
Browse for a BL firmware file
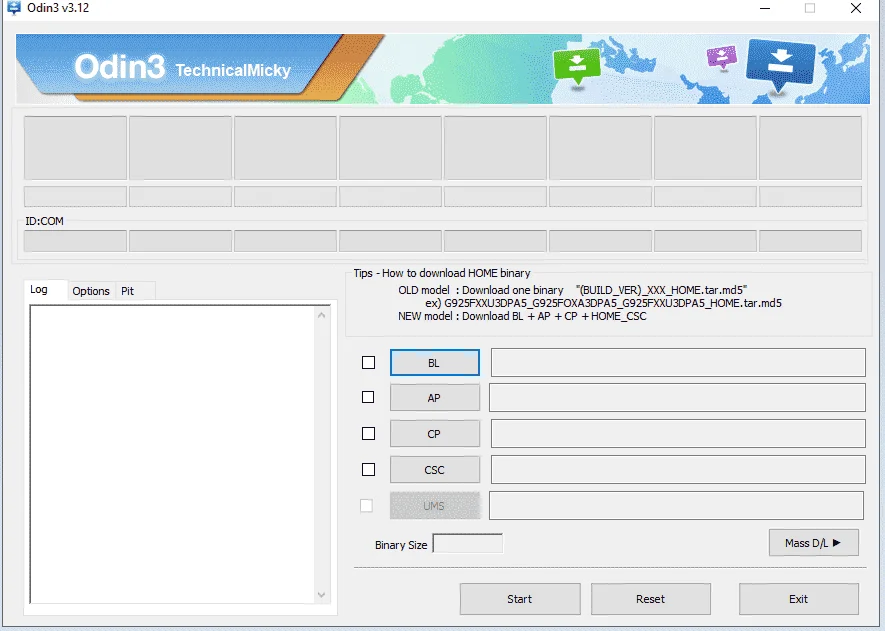[435, 363]
